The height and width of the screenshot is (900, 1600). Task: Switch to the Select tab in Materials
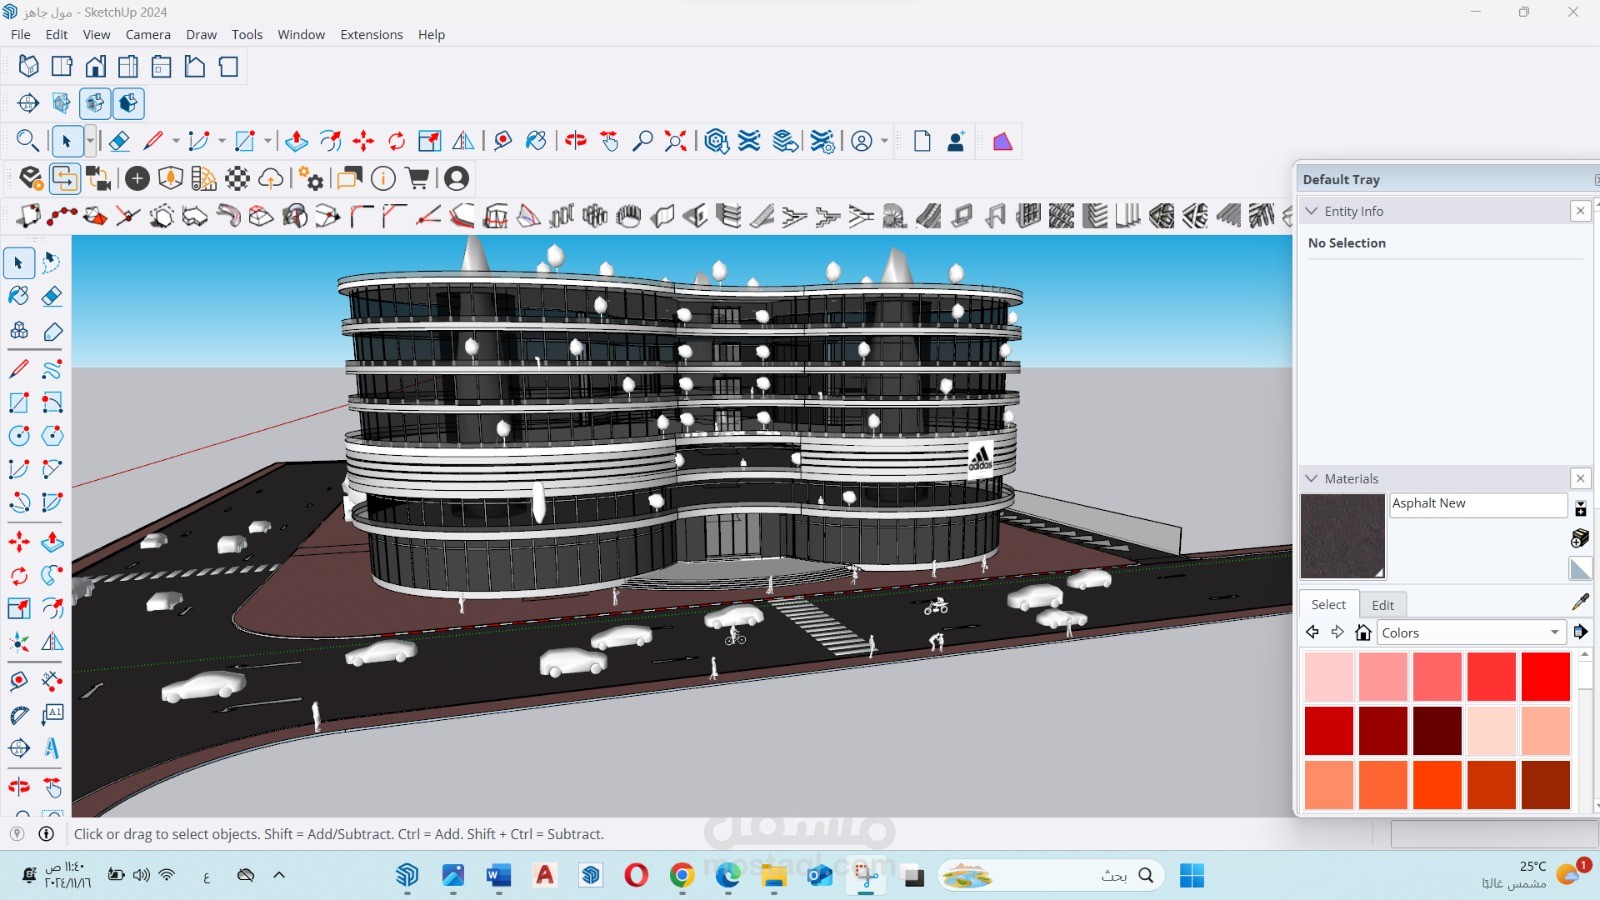[1328, 604]
